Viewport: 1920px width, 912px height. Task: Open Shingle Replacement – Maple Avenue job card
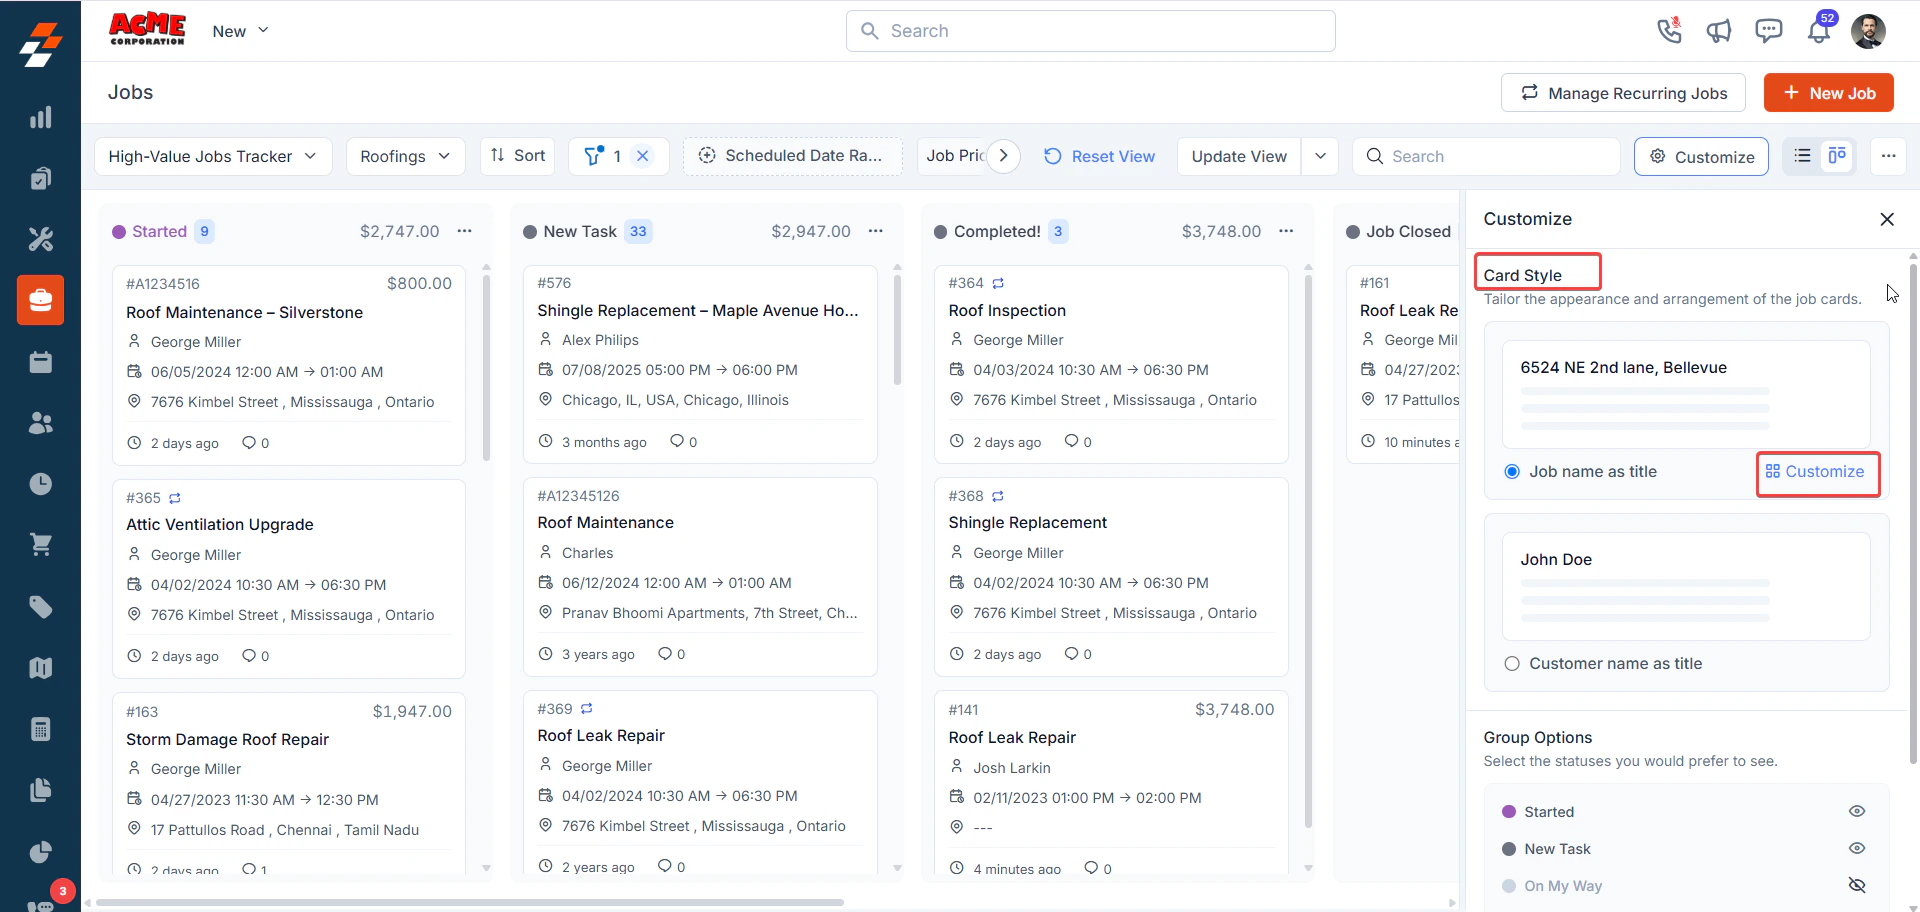click(700, 364)
